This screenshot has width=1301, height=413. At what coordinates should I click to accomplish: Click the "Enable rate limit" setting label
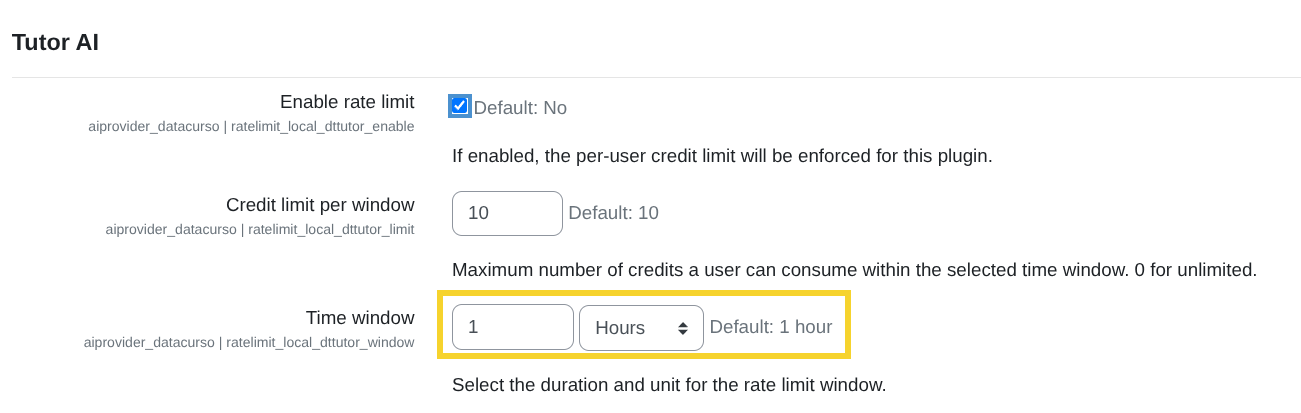347,102
